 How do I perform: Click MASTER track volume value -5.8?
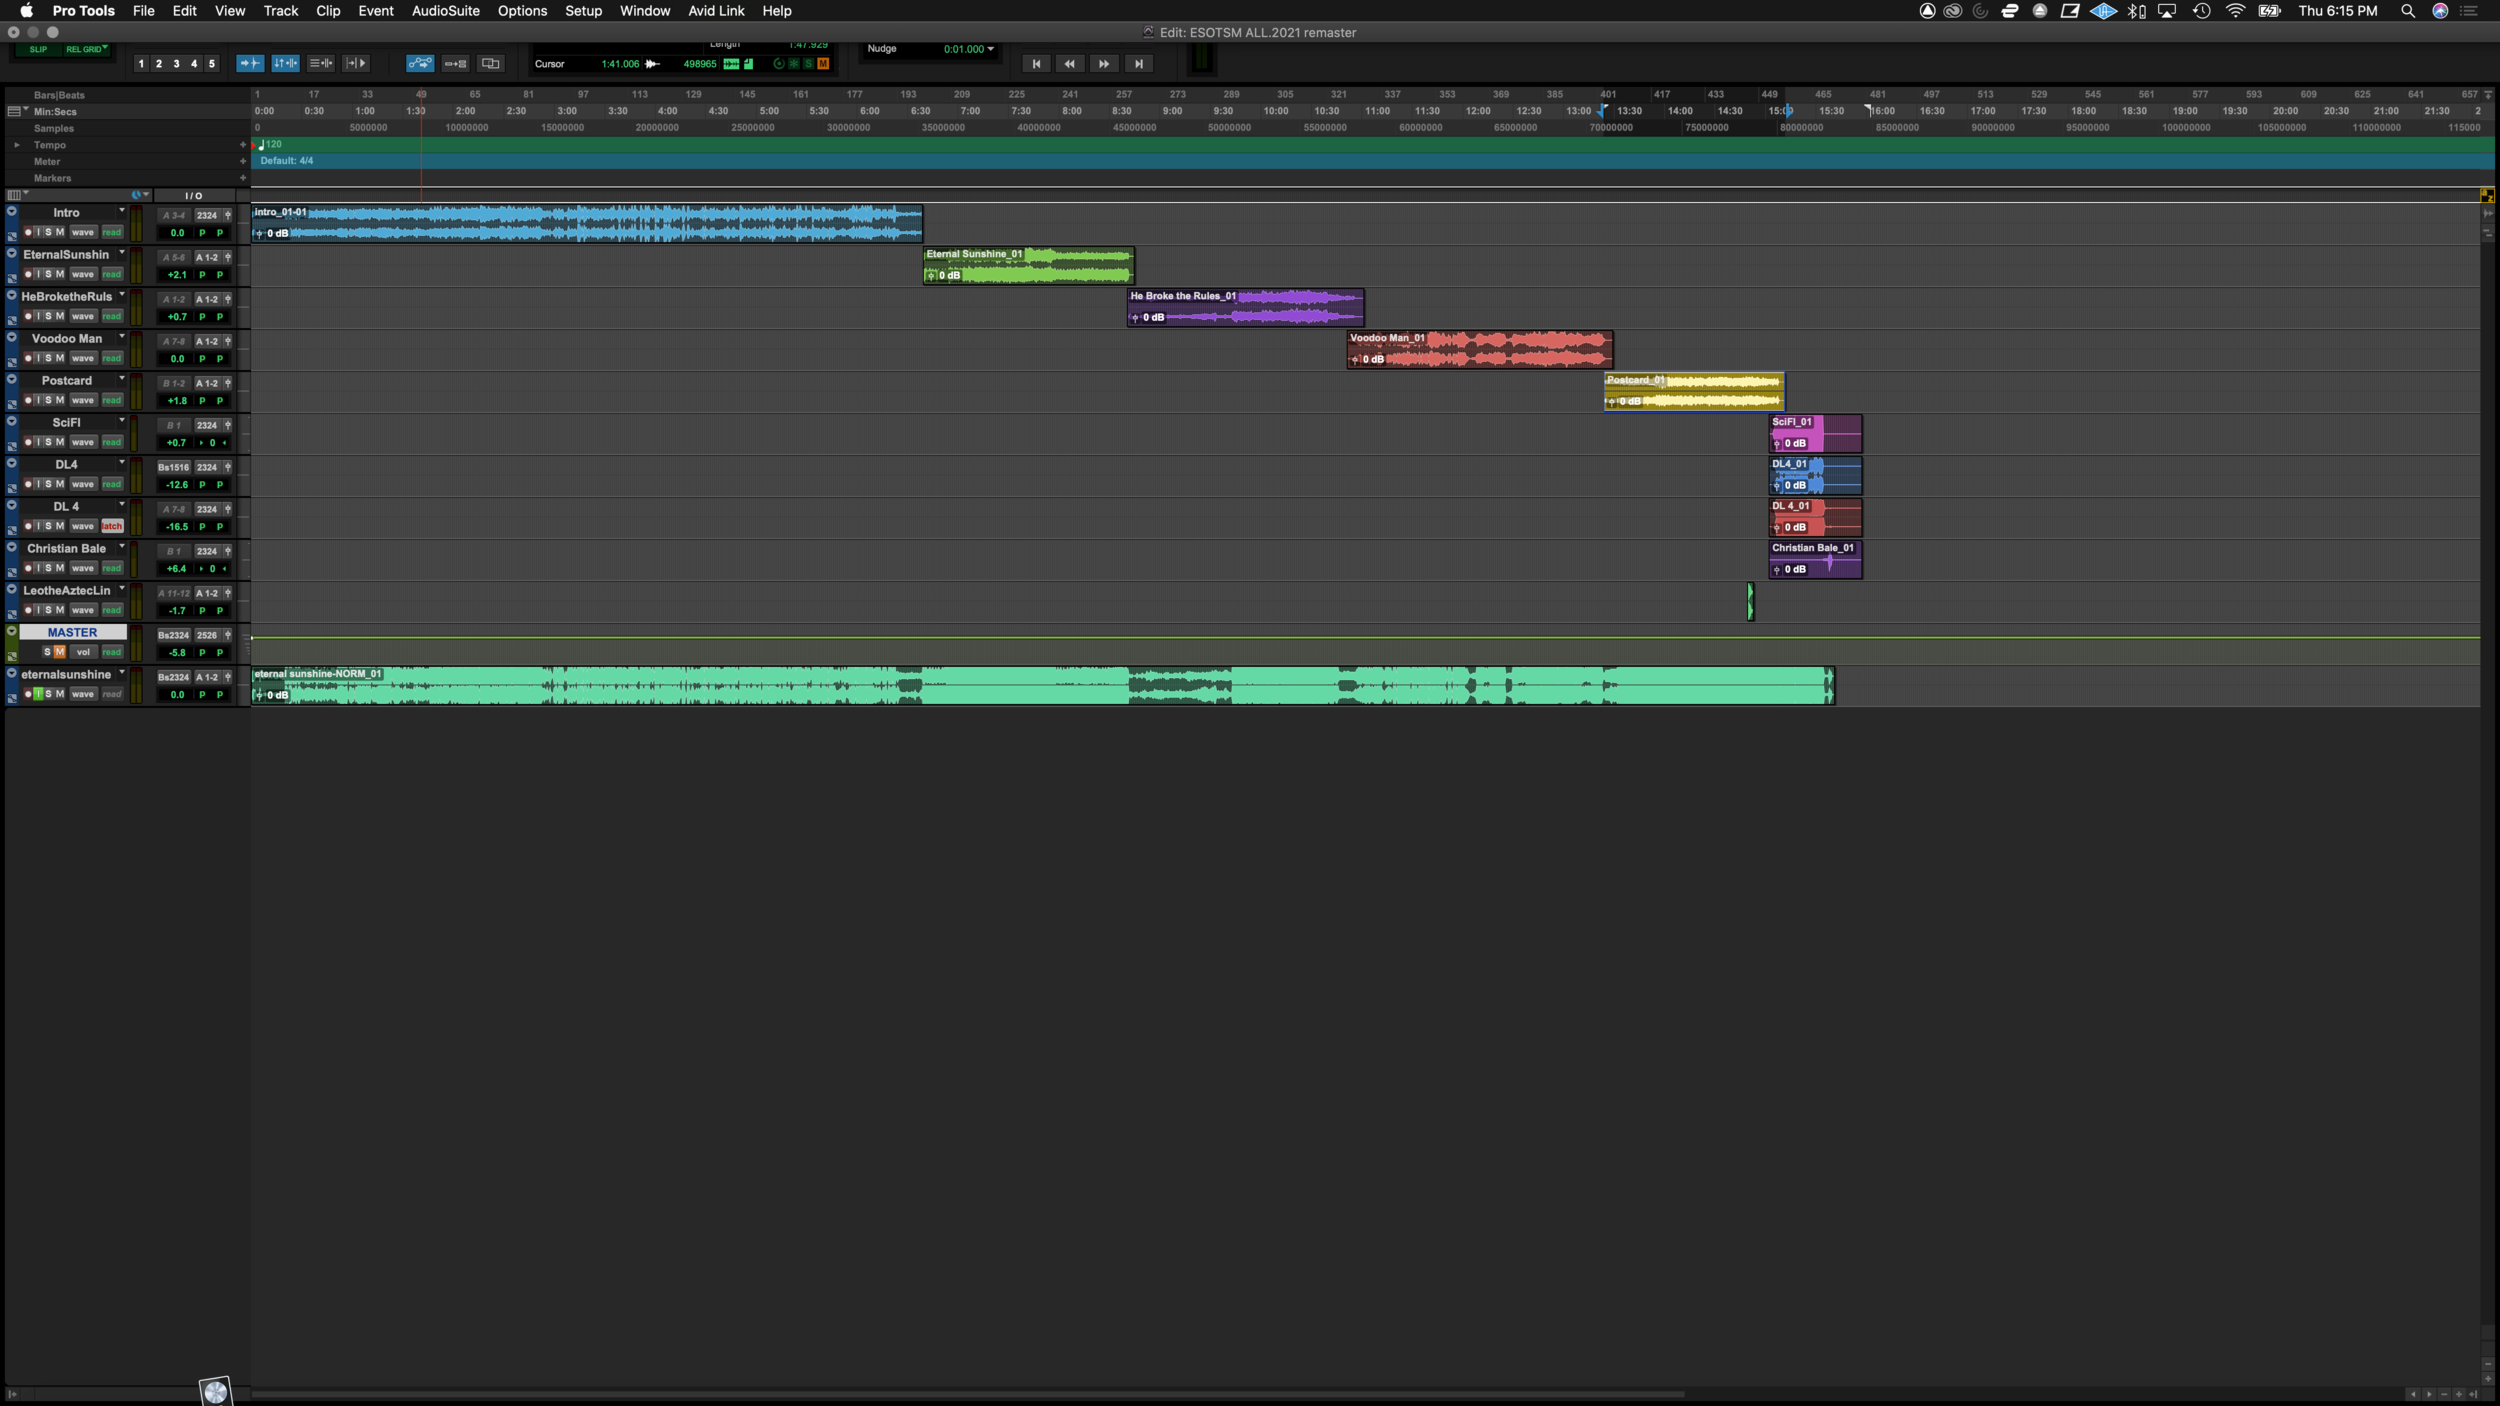tap(177, 652)
